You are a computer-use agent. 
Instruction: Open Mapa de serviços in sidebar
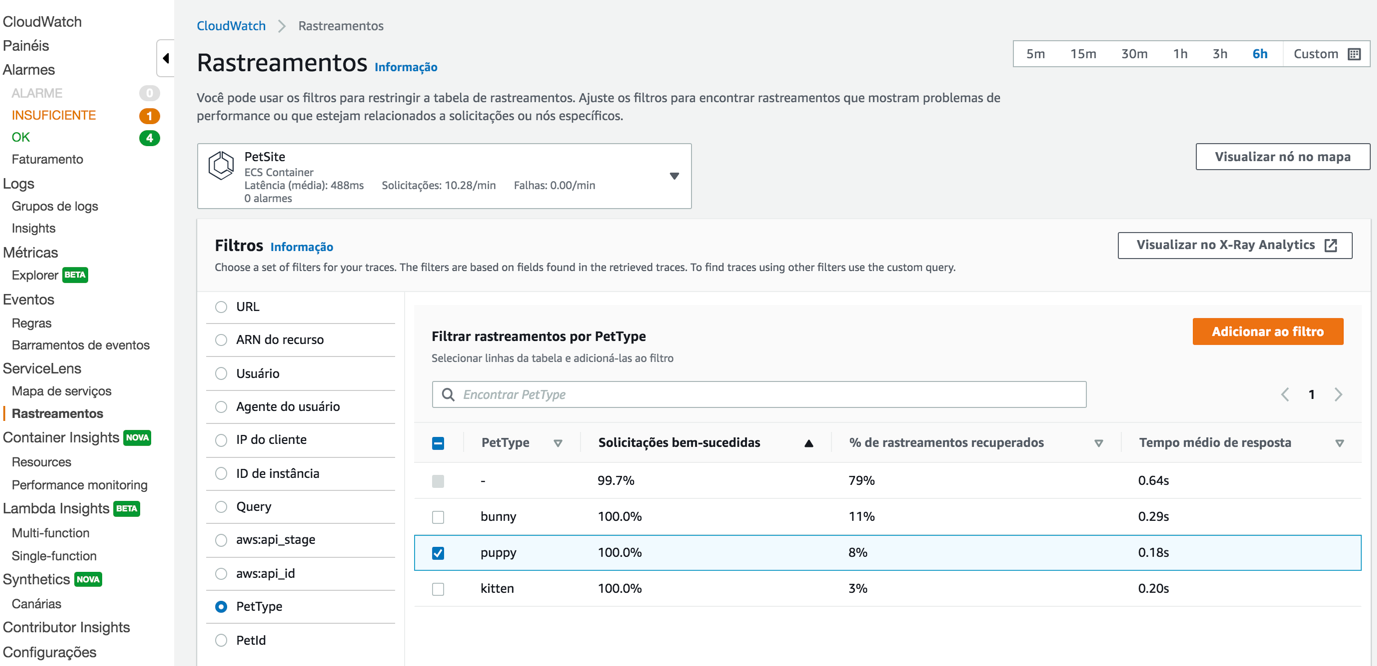pos(61,391)
